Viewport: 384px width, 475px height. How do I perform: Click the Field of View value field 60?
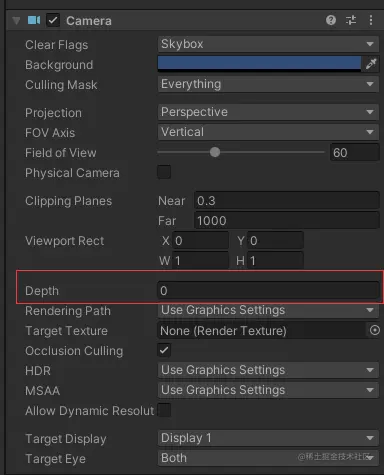(355, 152)
